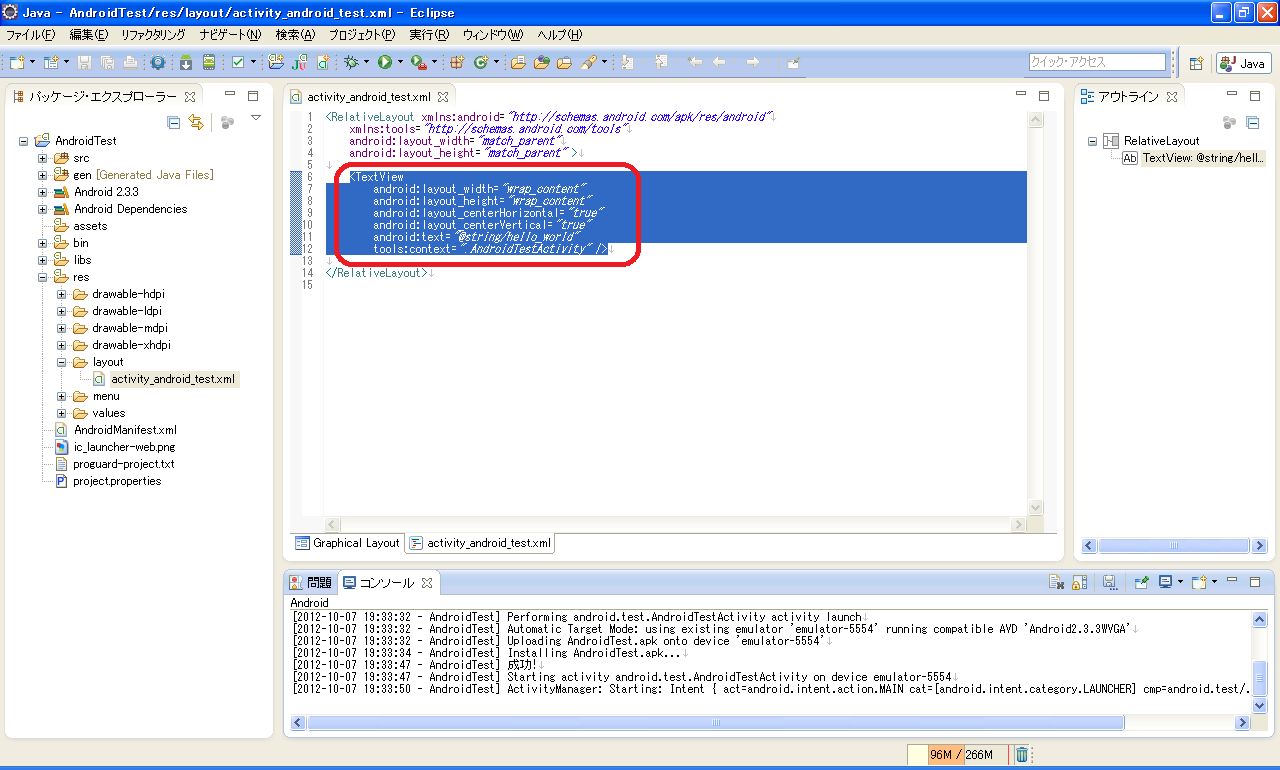The width and height of the screenshot is (1280, 770).
Task: Open the Package Explorer view menu arrow
Action: (256, 119)
